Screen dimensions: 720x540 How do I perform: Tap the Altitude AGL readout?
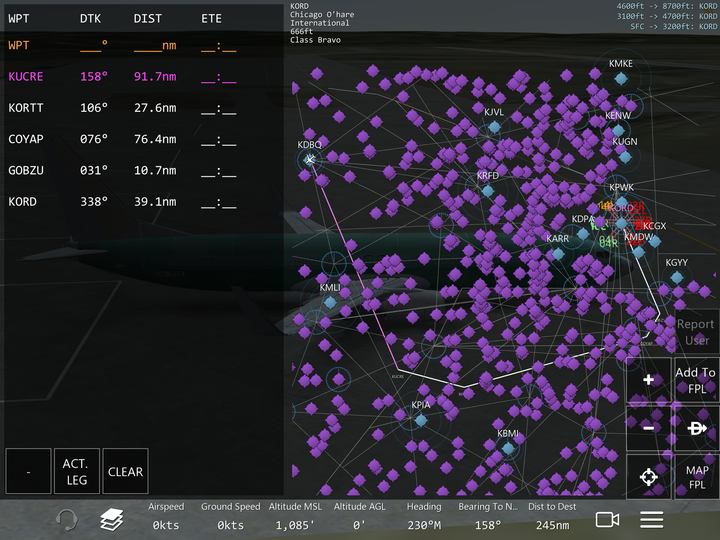click(x=359, y=516)
